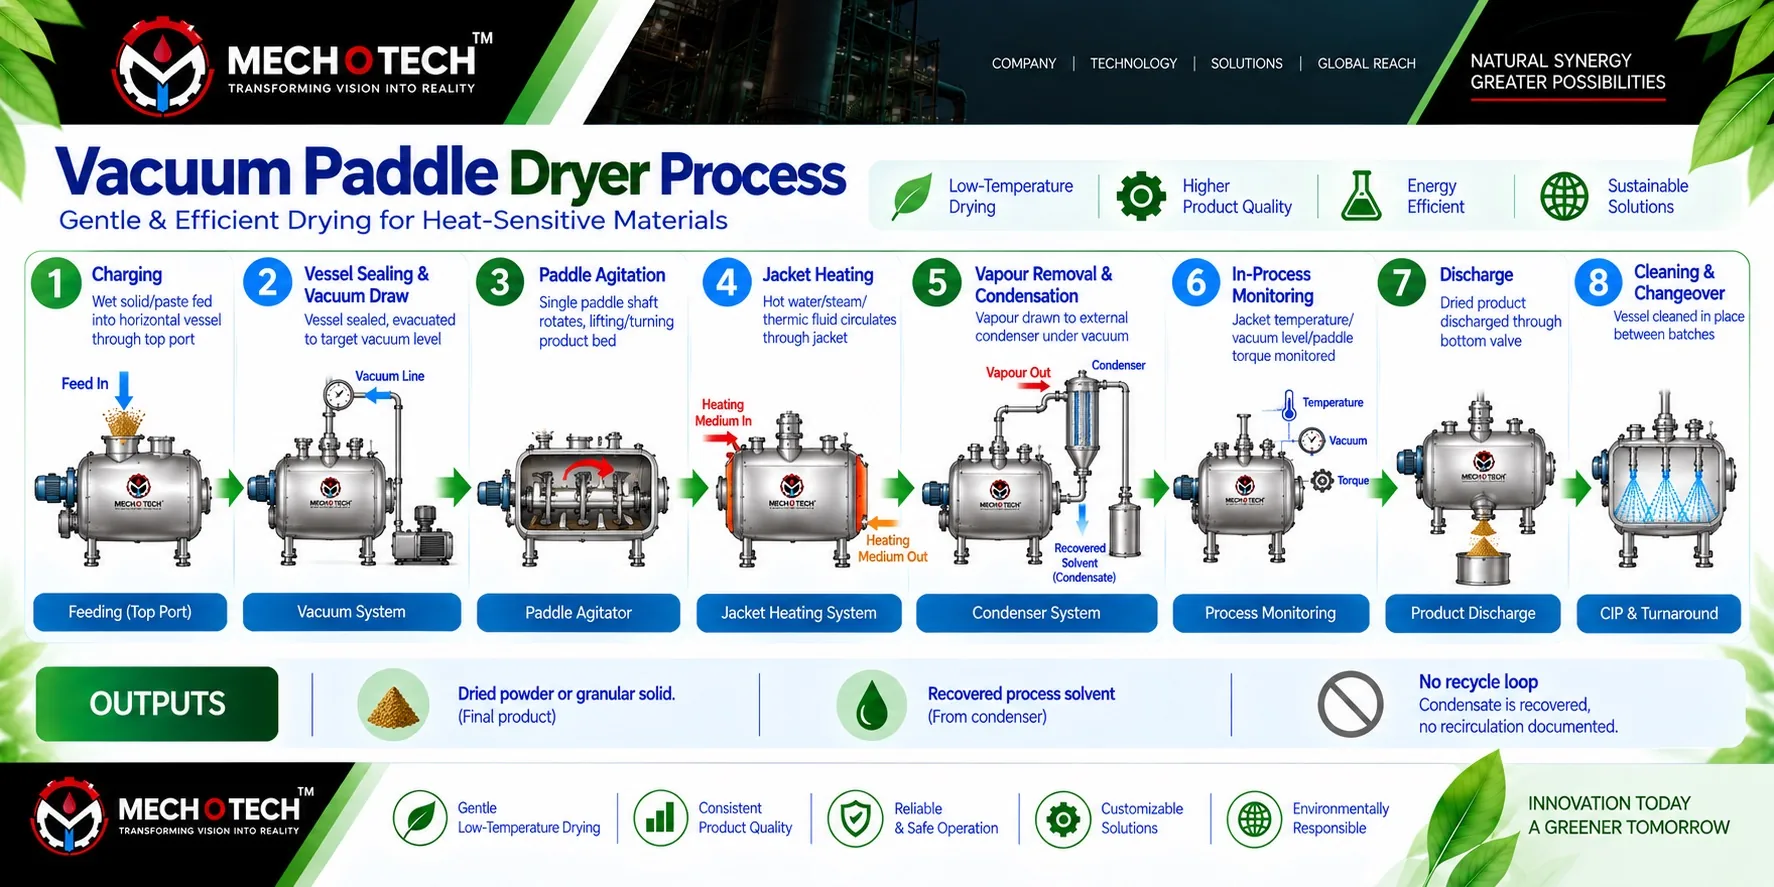Click the 'Dried powder or granular solid.' text
Image resolution: width=1774 pixels, height=887 pixels.
click(x=566, y=693)
